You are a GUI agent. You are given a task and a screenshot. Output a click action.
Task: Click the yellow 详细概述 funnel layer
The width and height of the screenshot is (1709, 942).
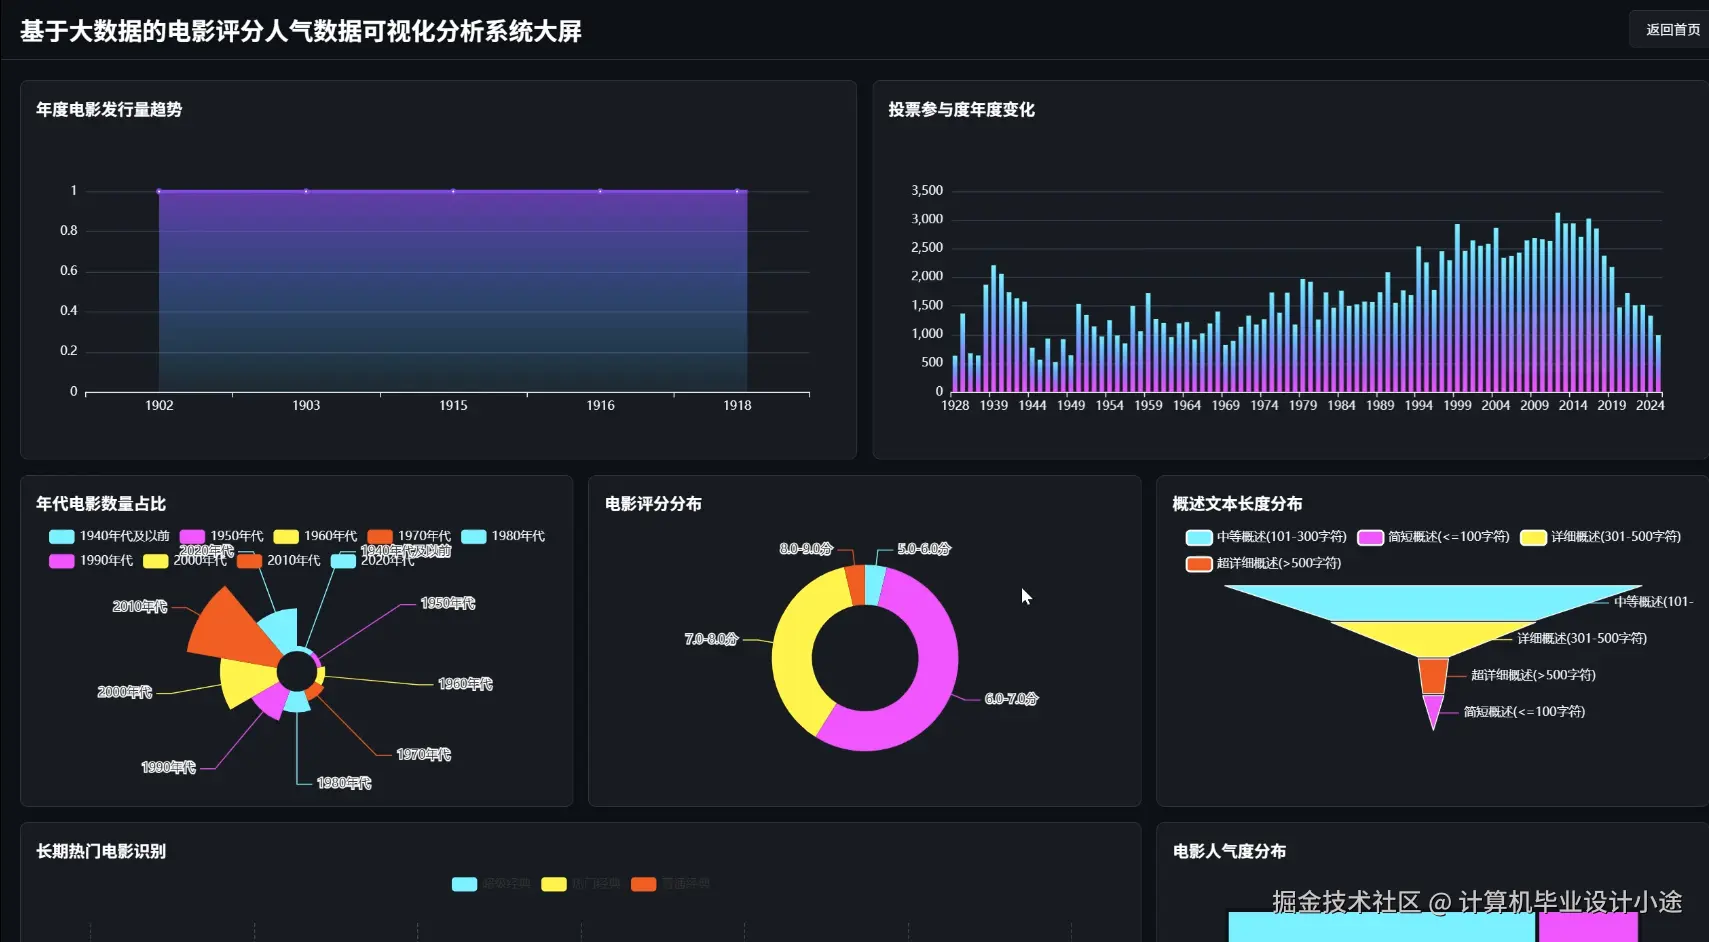1432,638
